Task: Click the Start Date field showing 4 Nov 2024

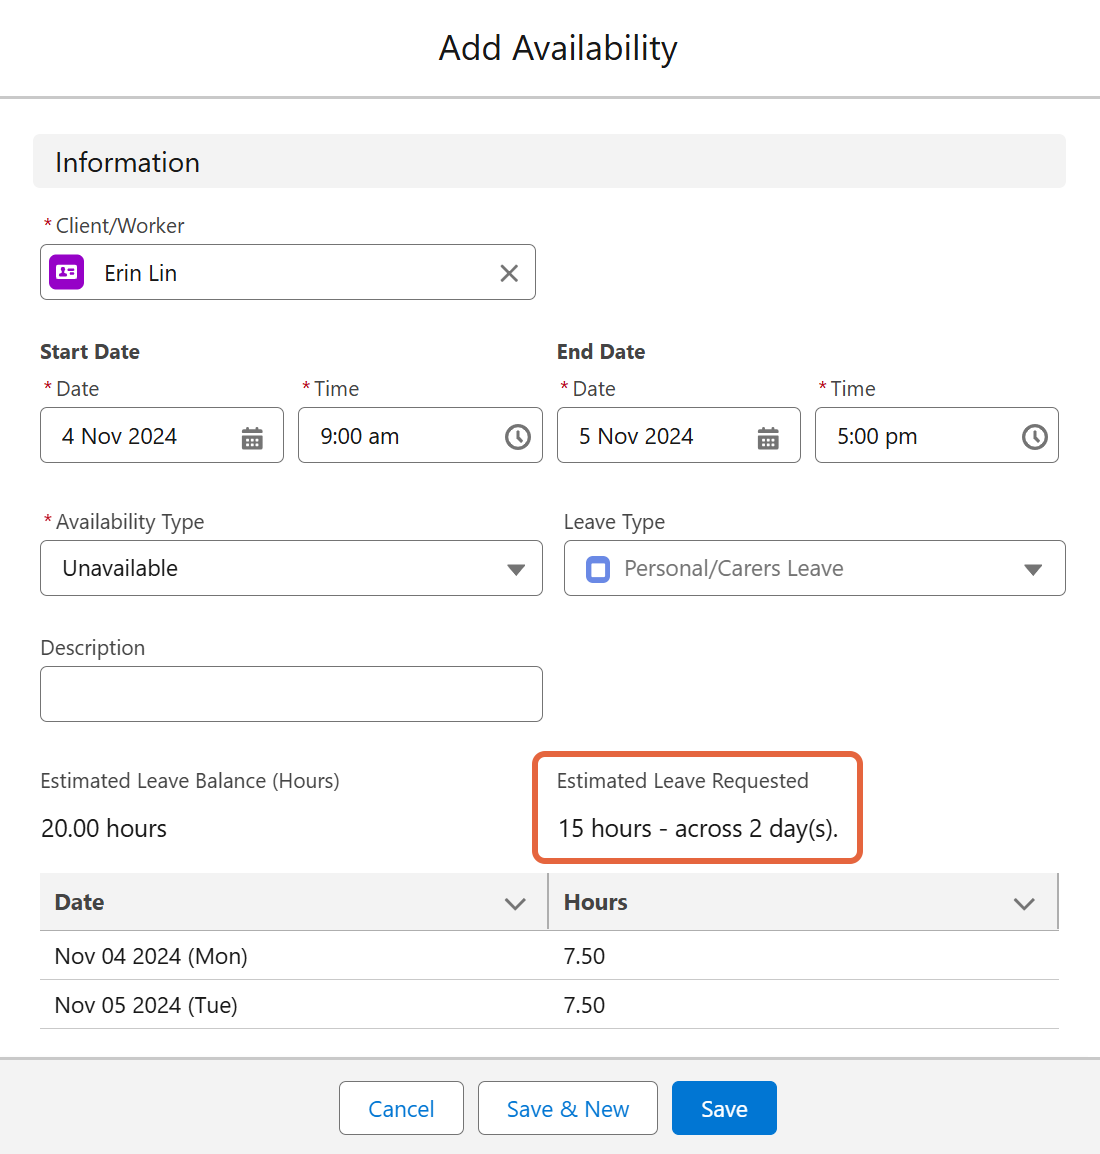Action: pos(140,436)
